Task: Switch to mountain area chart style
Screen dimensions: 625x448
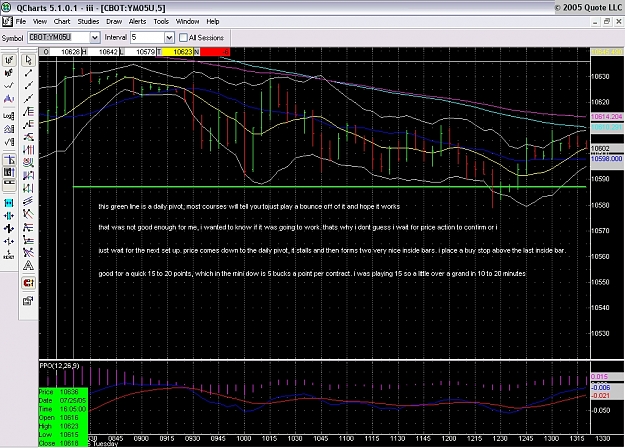Action: 9,98
